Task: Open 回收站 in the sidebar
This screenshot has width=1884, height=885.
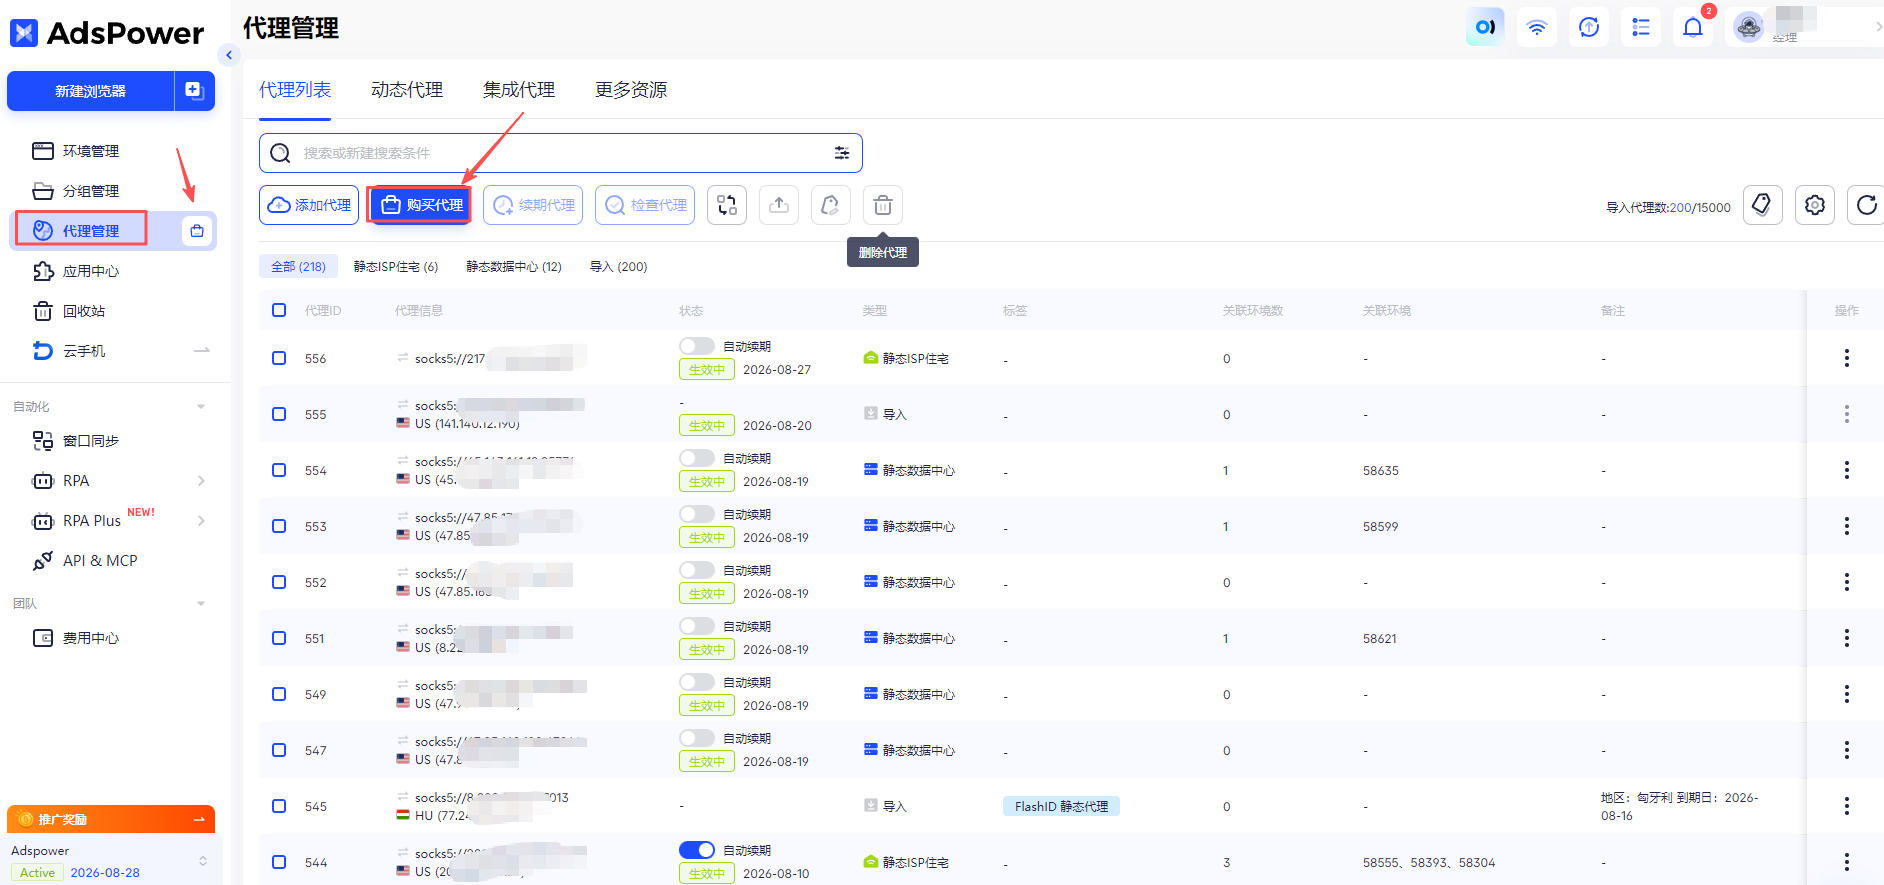Action: coord(84,311)
